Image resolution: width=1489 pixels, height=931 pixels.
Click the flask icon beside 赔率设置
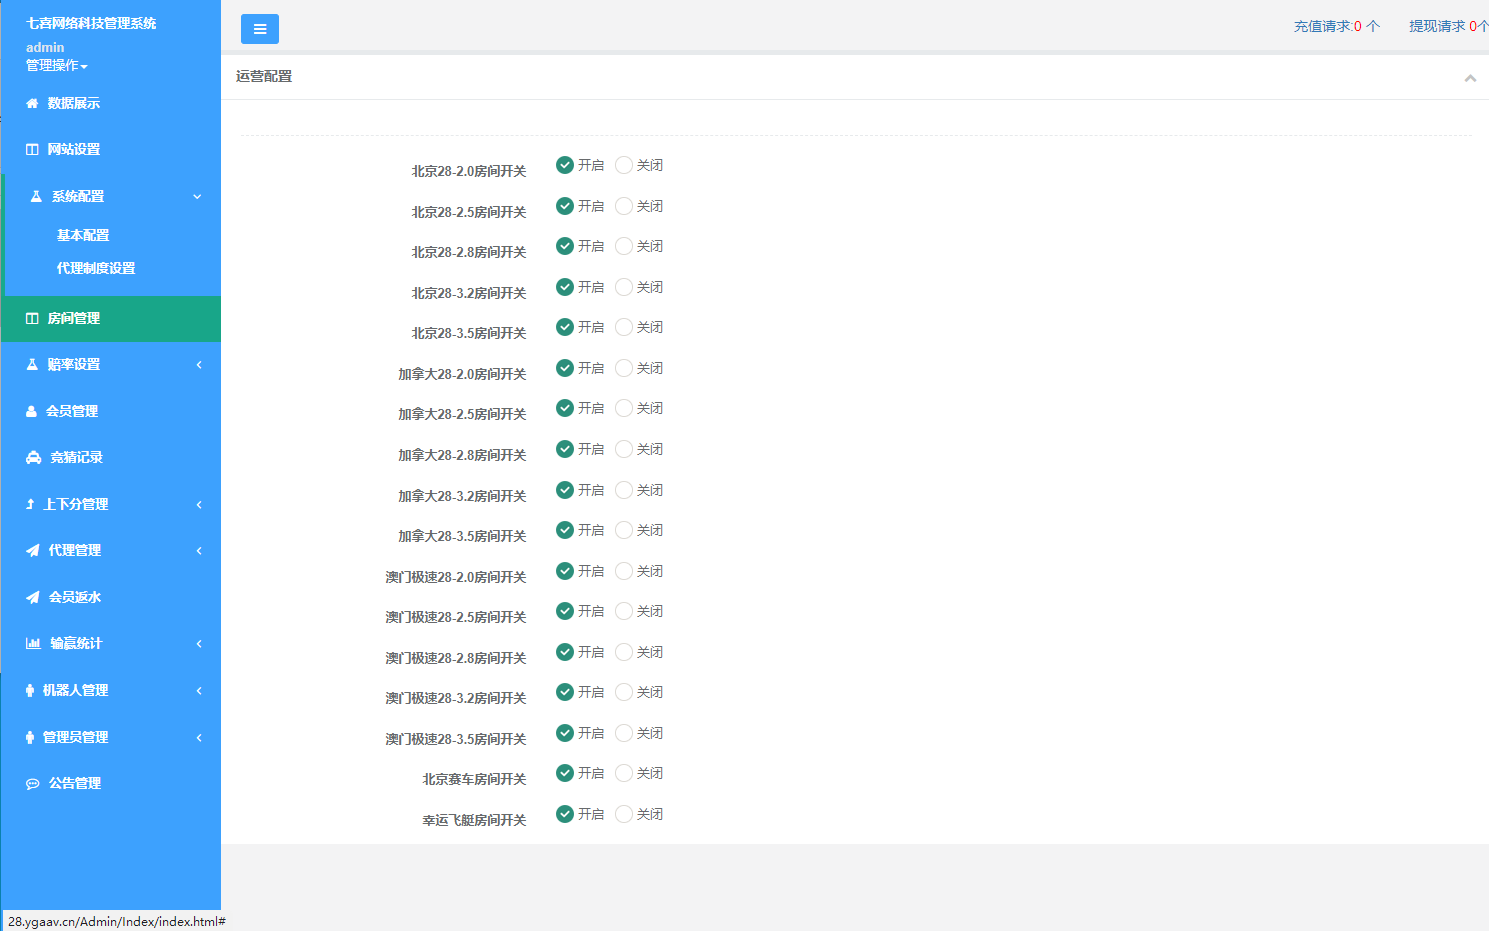32,365
